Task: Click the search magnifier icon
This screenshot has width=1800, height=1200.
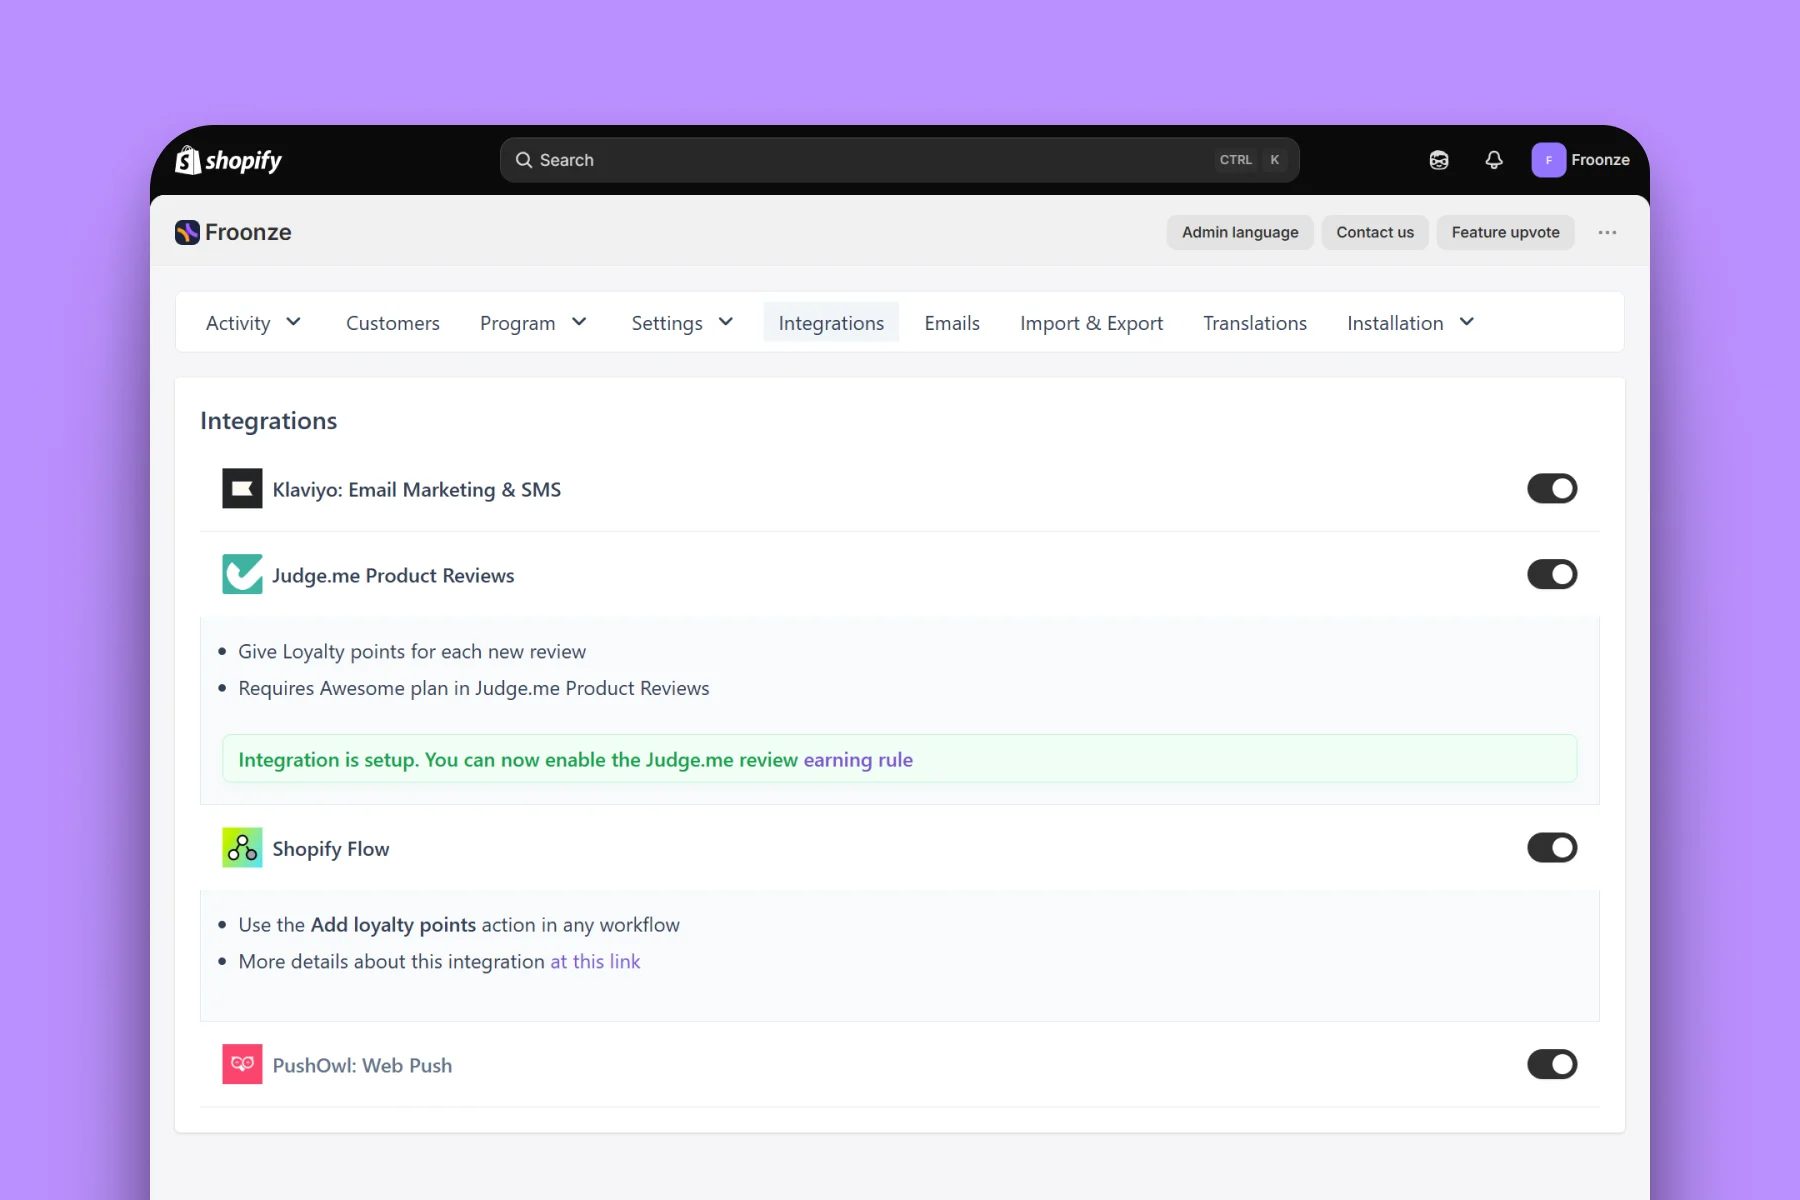Action: pos(523,160)
